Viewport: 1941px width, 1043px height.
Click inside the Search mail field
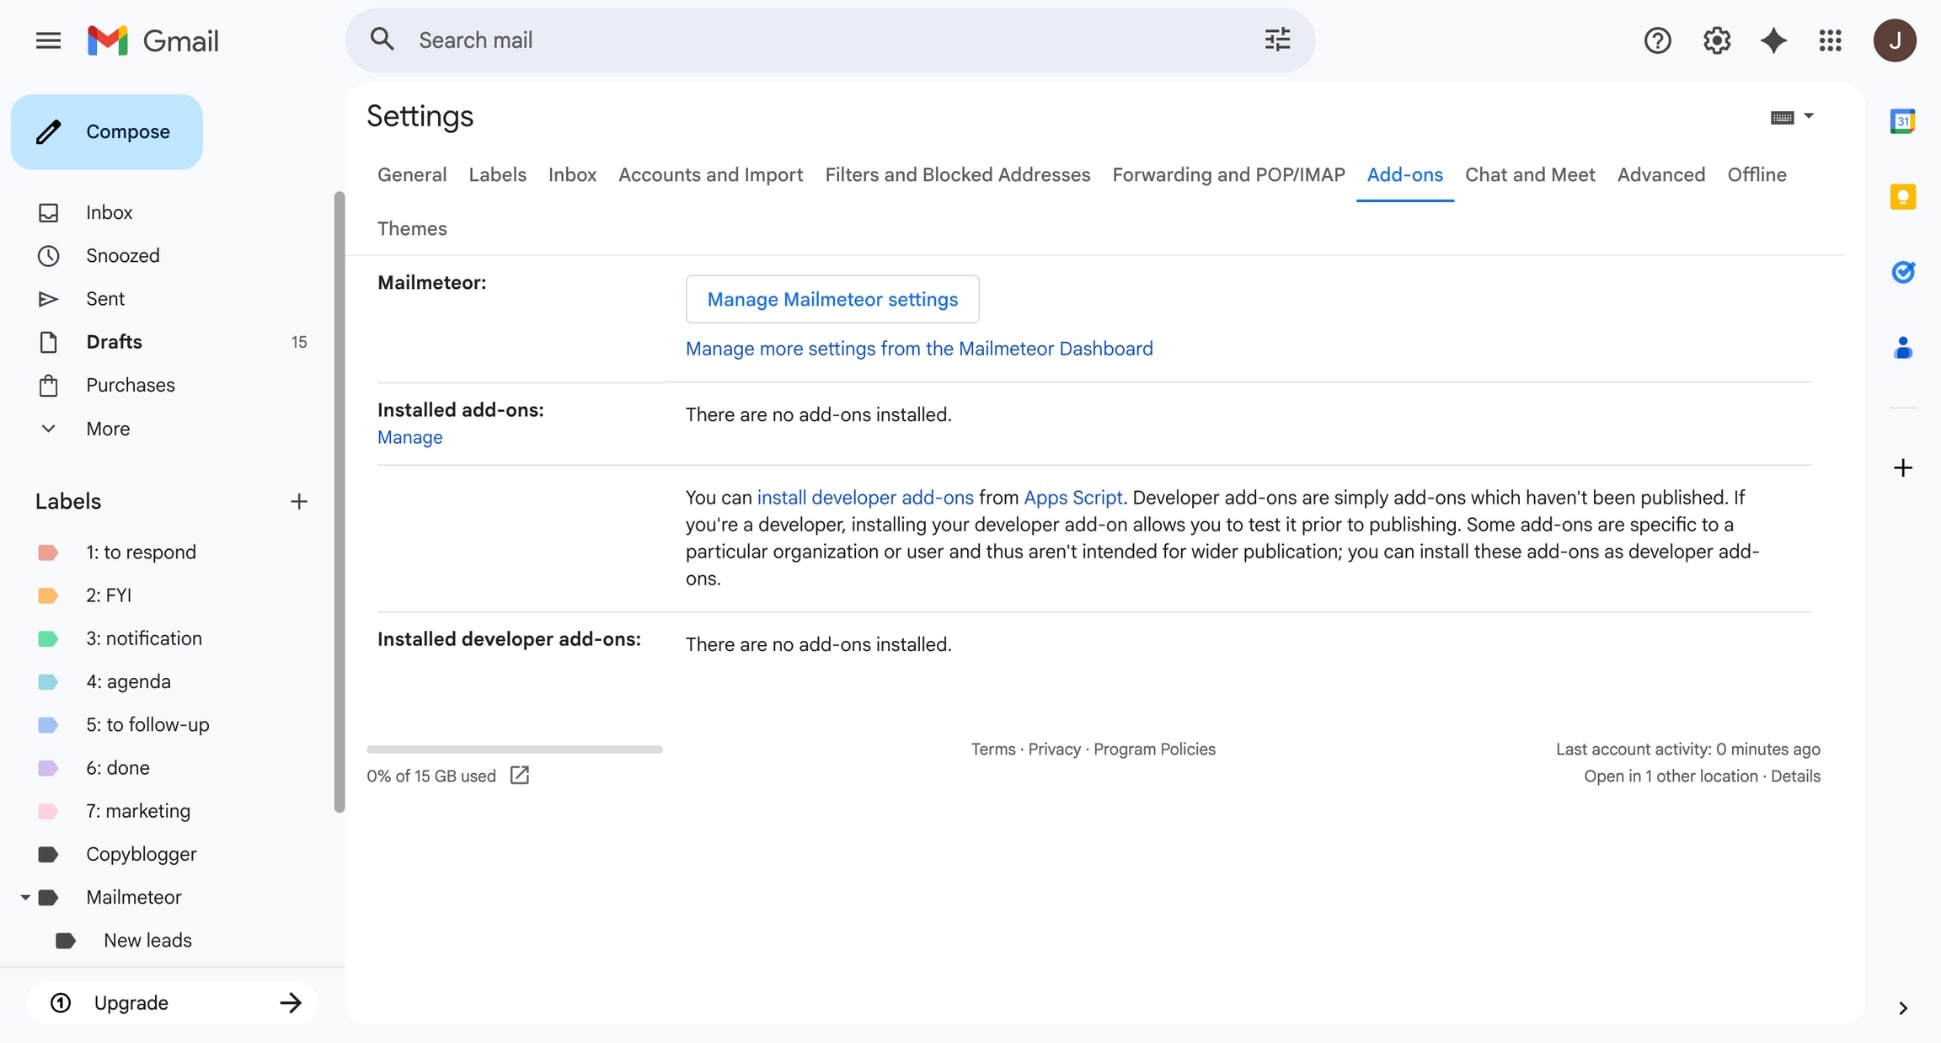point(700,40)
